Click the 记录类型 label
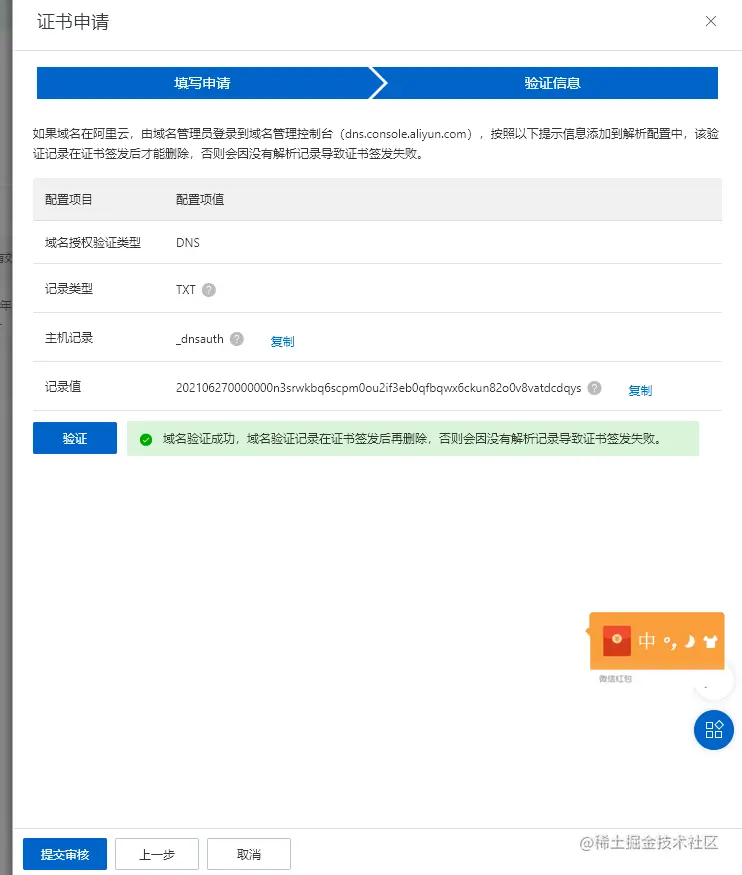The image size is (742, 875). coord(69,289)
